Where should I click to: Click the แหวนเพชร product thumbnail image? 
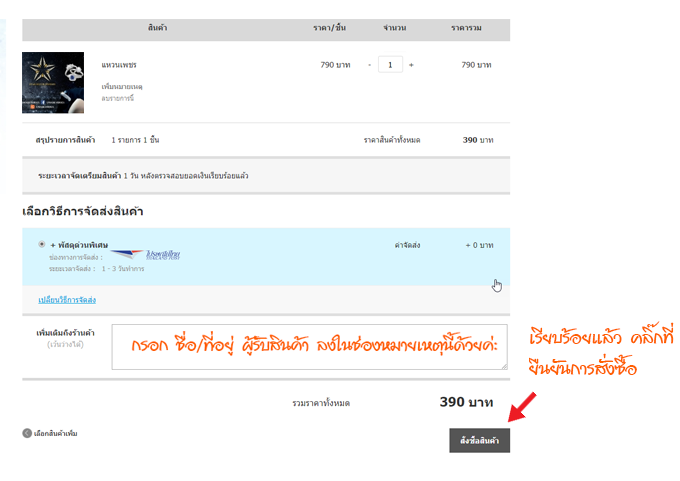53,82
